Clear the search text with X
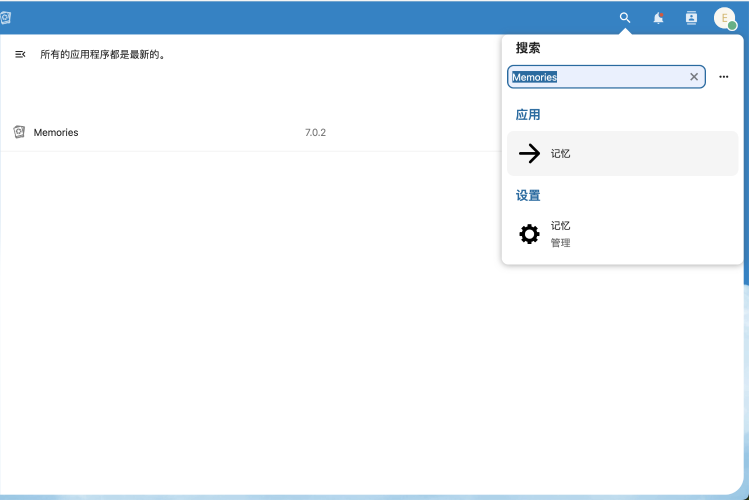Image resolution: width=749 pixels, height=500 pixels. [x=694, y=77]
